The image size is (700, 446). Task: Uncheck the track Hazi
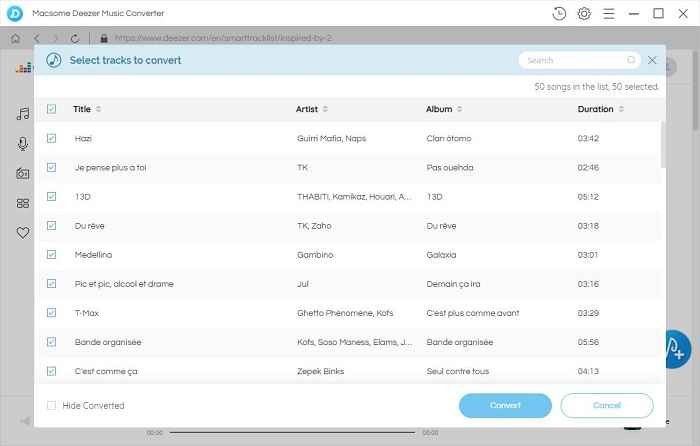(x=52, y=138)
